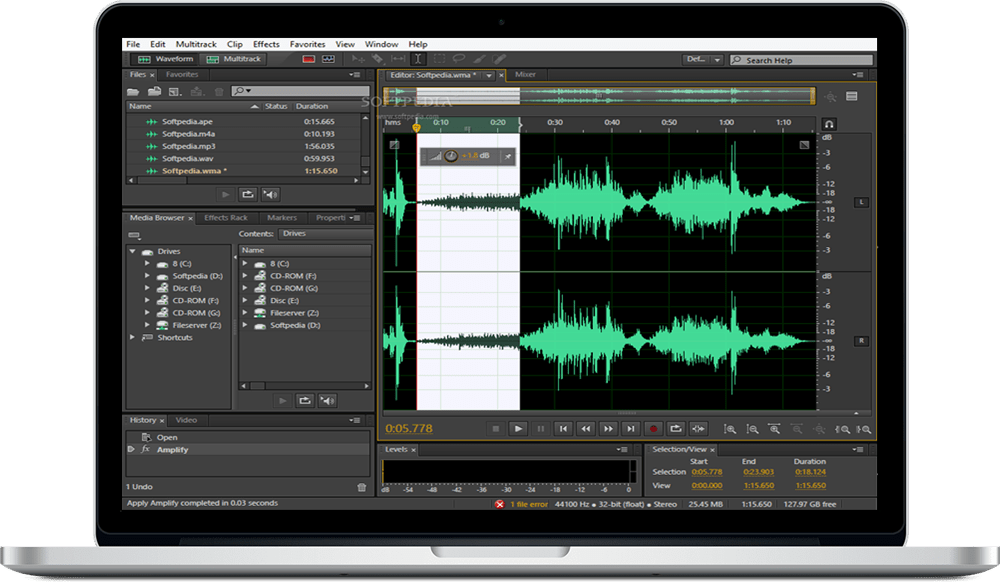Zoom in at the selection in point
The image size is (1000, 582).
pyautogui.click(x=842, y=429)
